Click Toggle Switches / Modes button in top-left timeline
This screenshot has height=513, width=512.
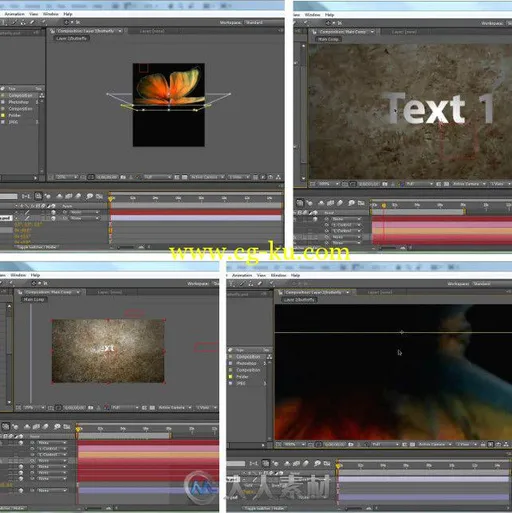click(x=36, y=247)
